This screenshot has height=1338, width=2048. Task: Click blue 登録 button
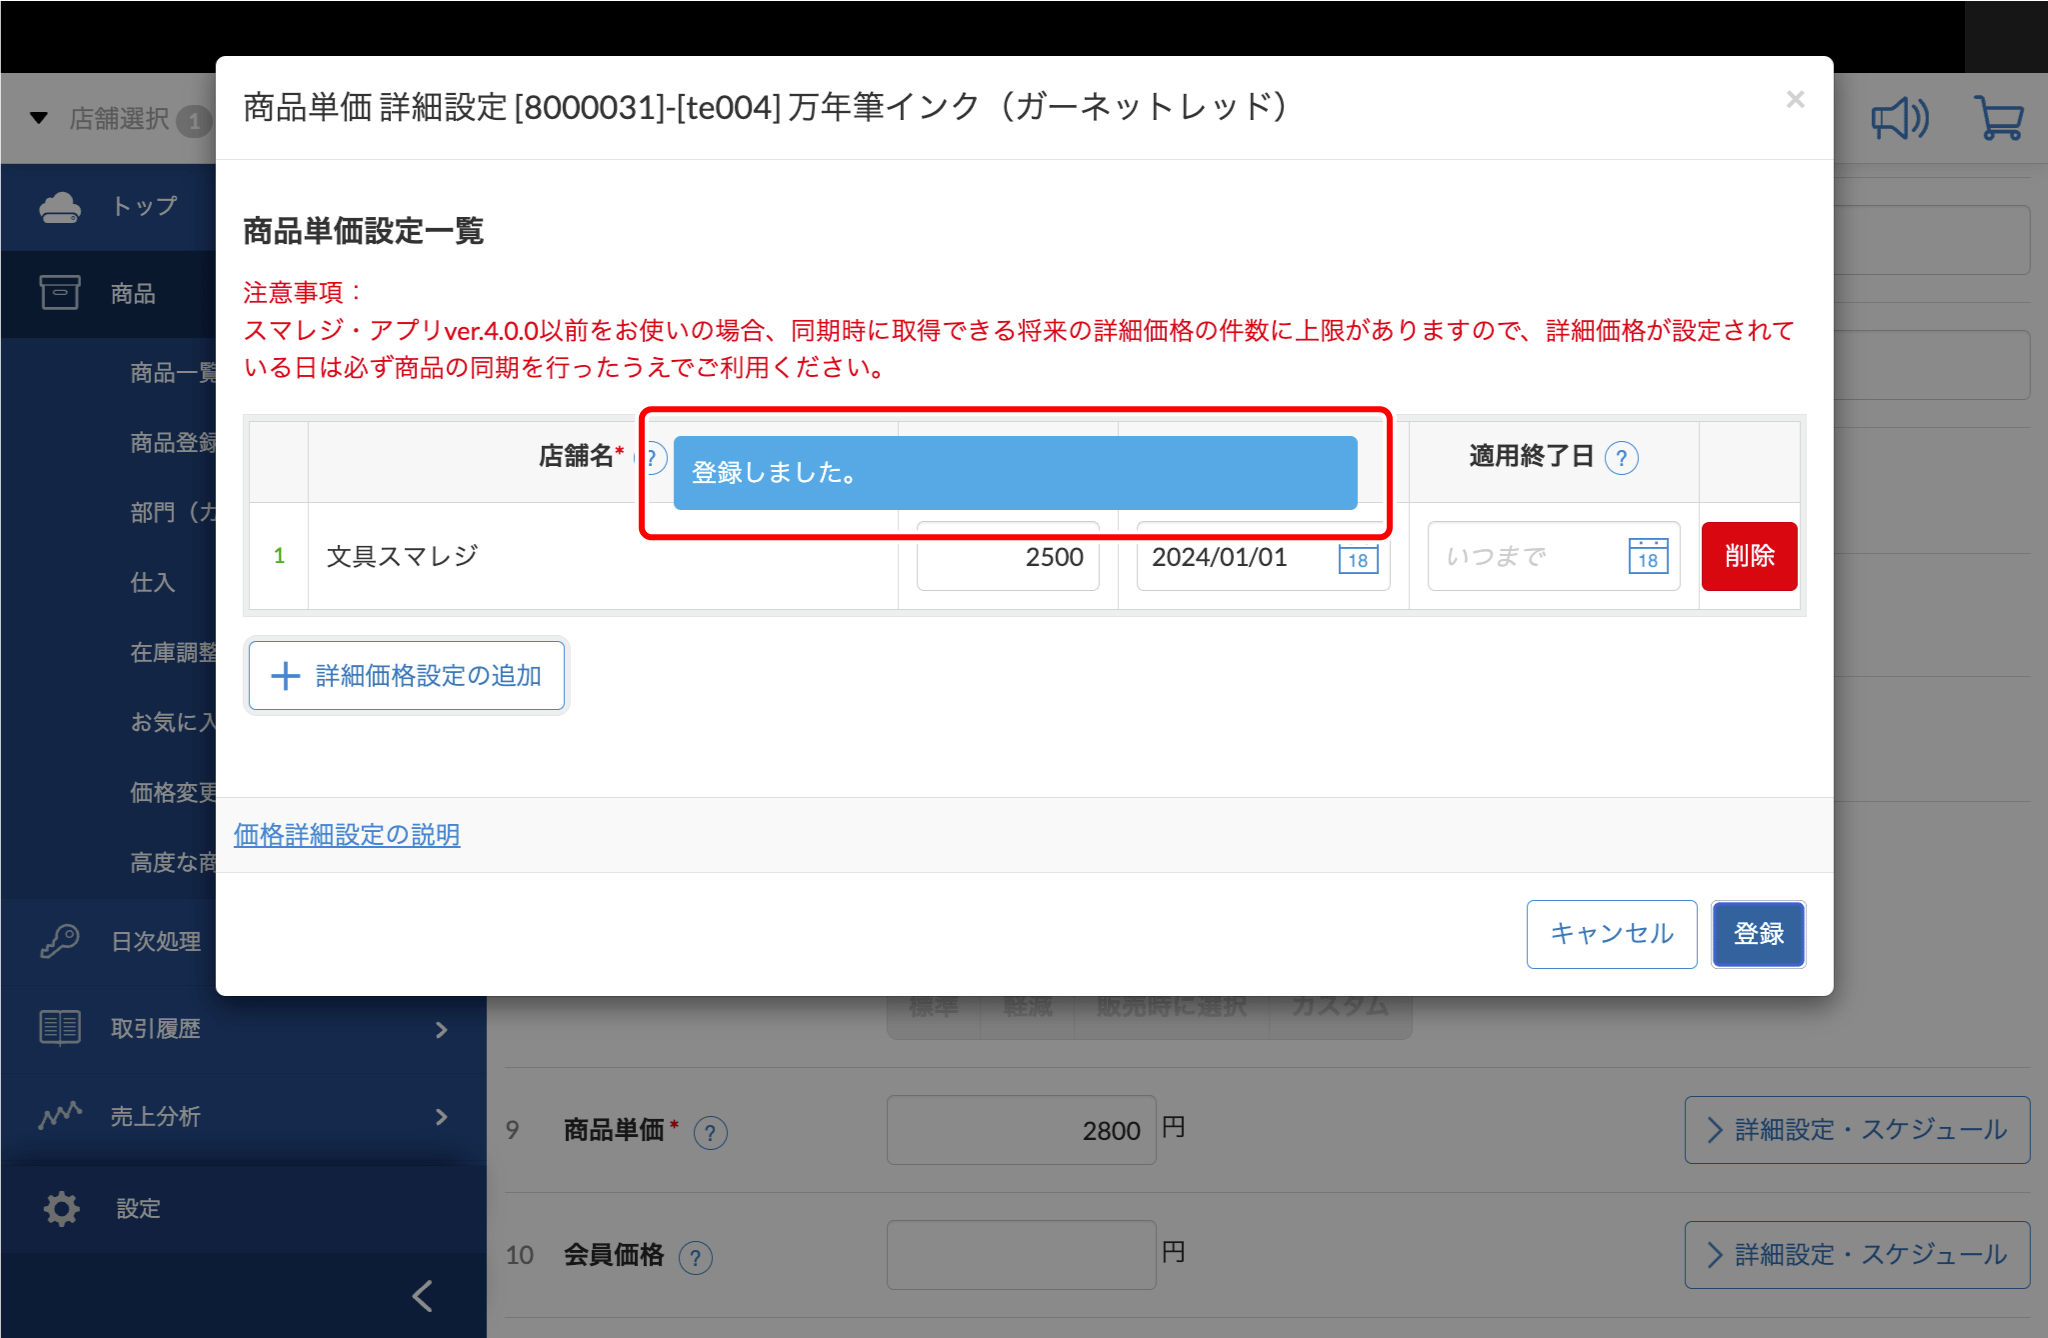pyautogui.click(x=1758, y=934)
